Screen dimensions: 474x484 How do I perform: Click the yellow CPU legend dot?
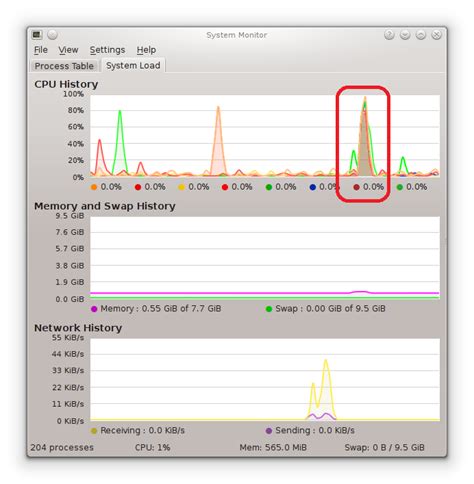click(181, 187)
